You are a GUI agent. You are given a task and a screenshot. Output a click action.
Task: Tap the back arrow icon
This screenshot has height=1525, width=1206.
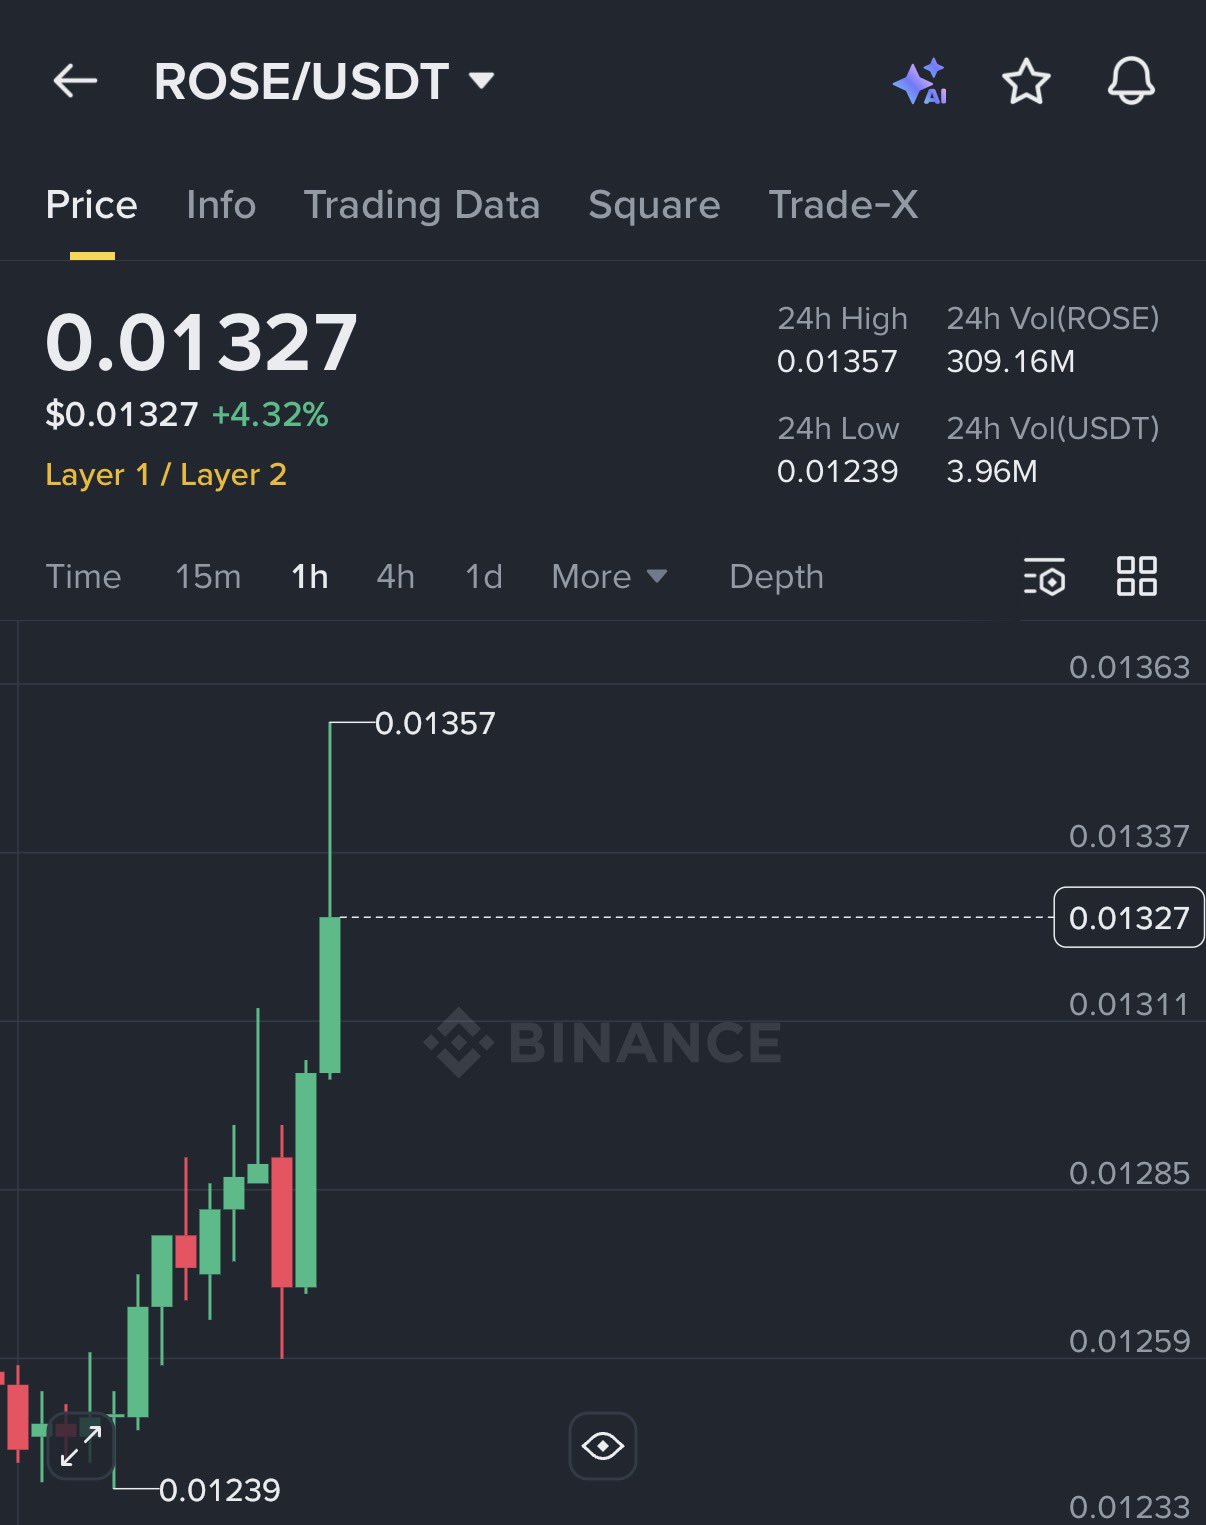[x=75, y=81]
